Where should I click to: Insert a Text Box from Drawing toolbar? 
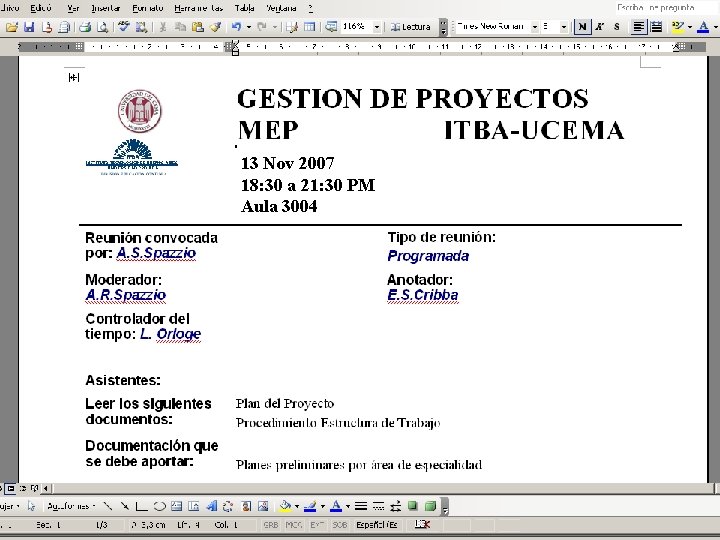point(177,506)
